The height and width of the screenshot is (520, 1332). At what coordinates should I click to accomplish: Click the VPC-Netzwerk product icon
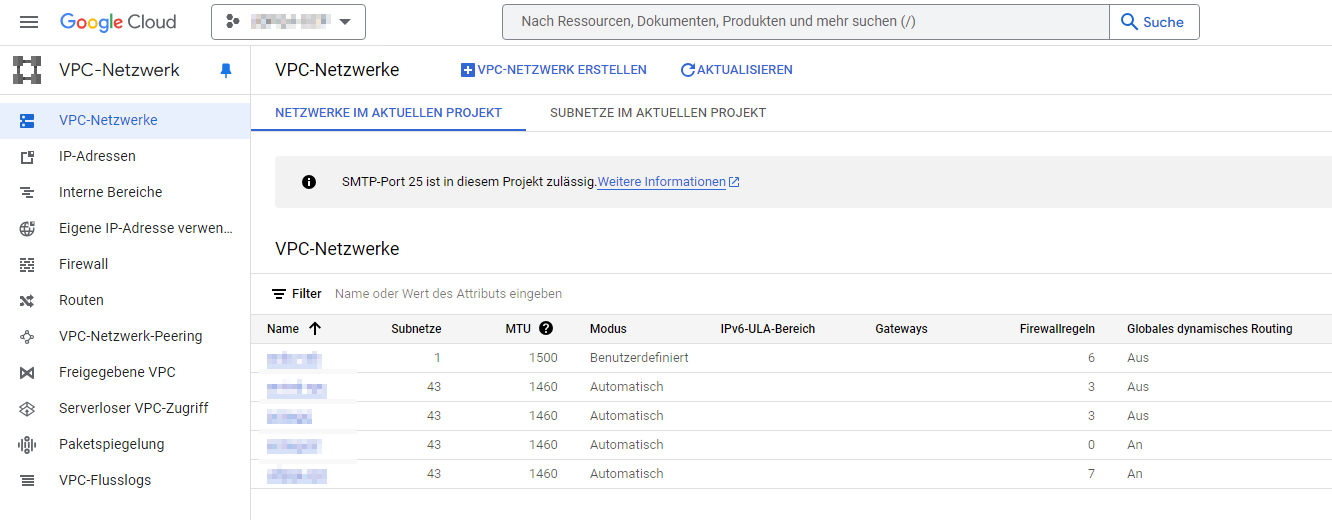coord(27,70)
